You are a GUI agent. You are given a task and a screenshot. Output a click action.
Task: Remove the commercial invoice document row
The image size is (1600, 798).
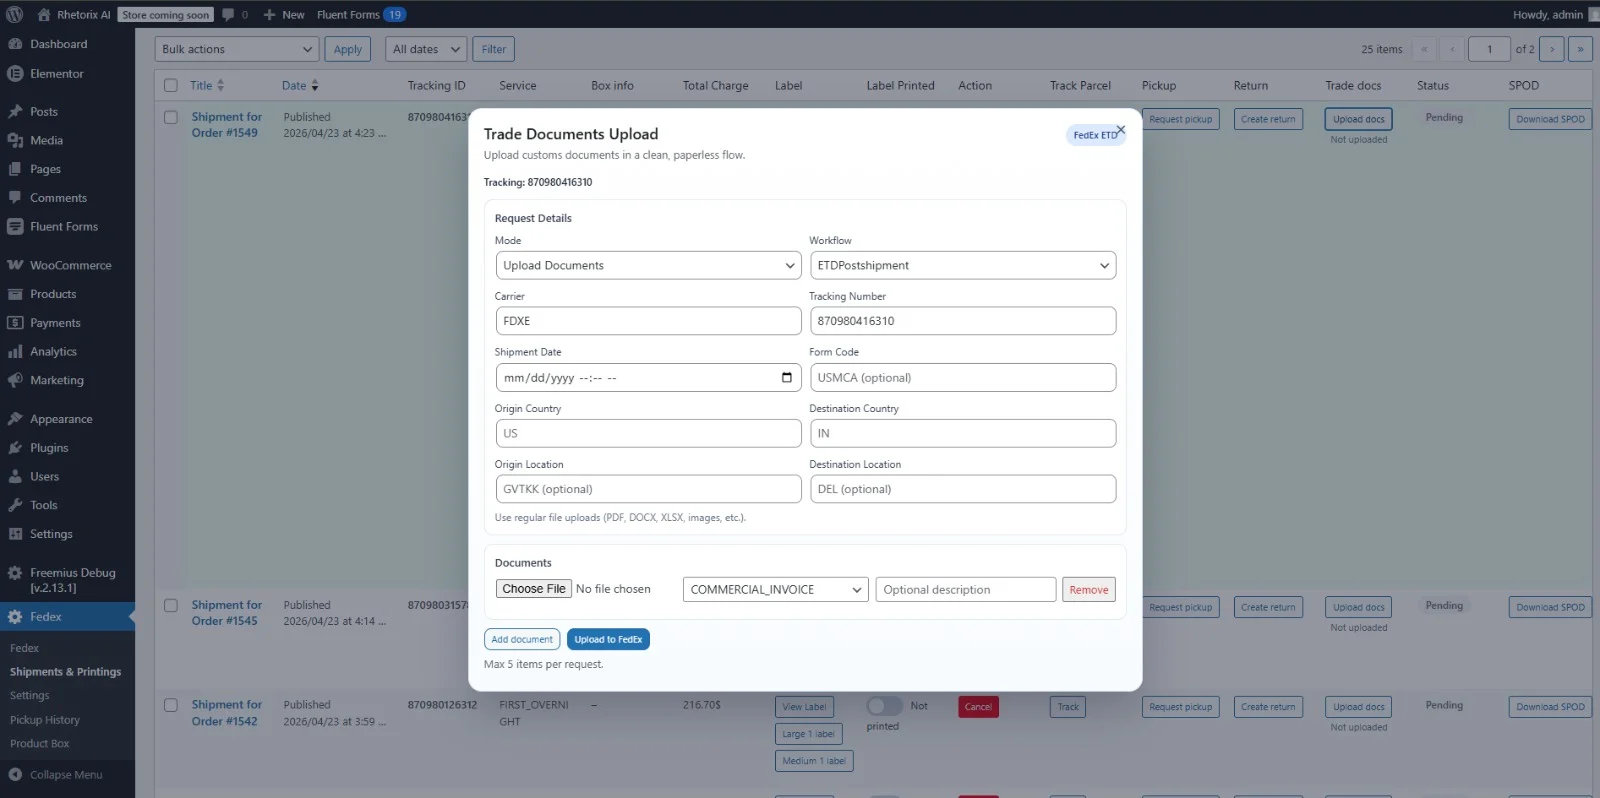[x=1089, y=590]
